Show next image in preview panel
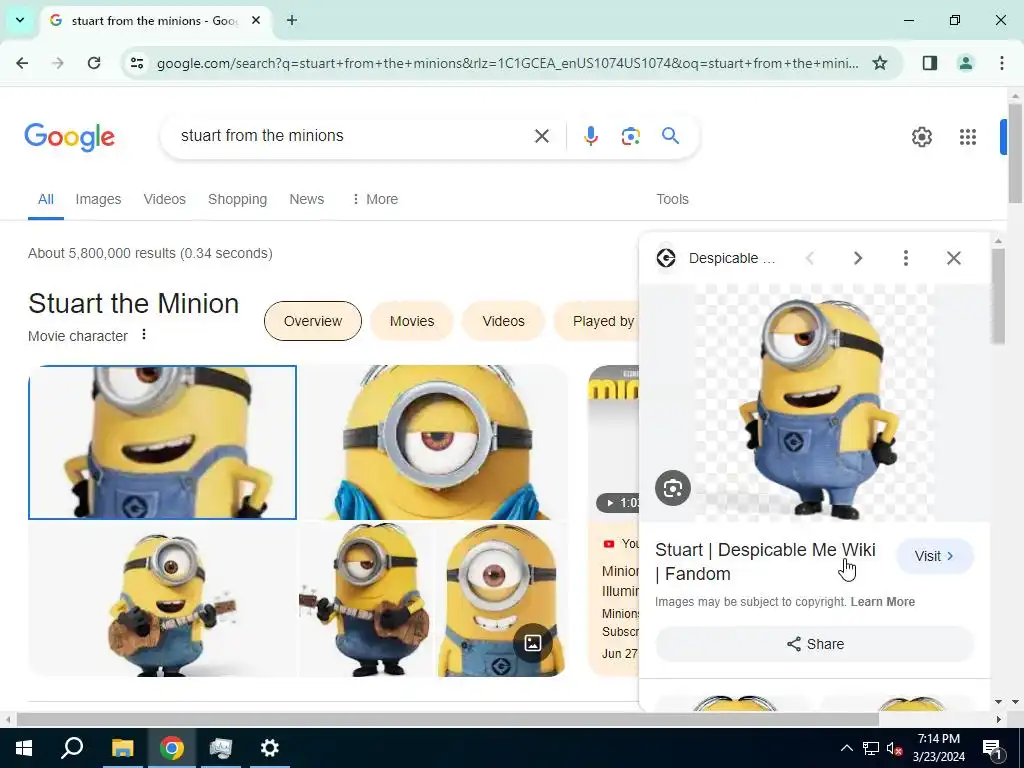This screenshot has height=768, width=1024. tap(857, 258)
